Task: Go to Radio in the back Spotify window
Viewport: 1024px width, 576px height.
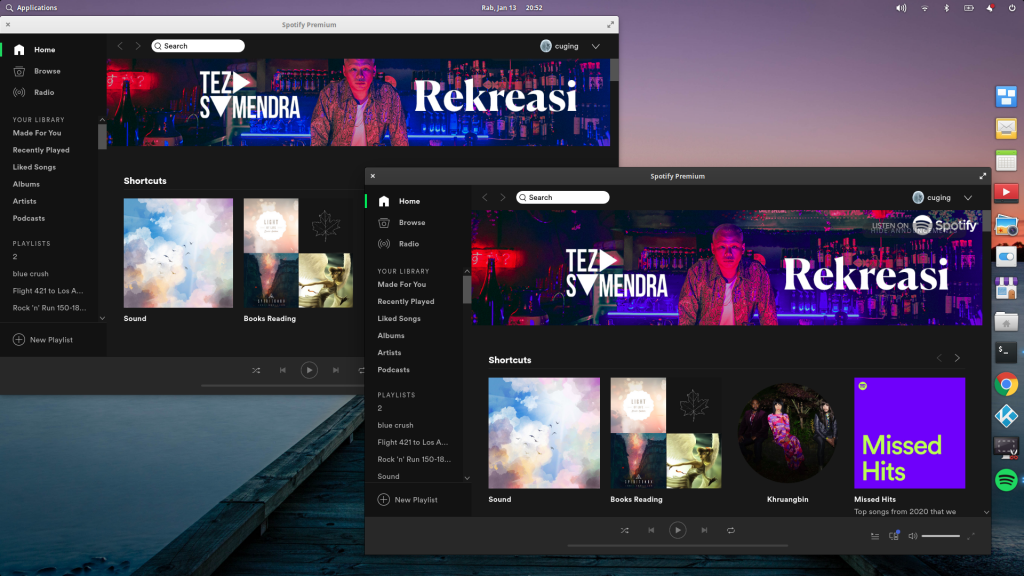Action: (x=44, y=92)
